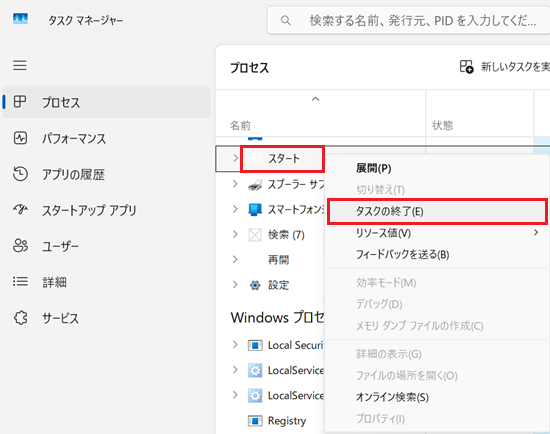The width and height of the screenshot is (550, 434).
Task: Click the 詳細の表示(G) menu entry
Action: coord(437,354)
